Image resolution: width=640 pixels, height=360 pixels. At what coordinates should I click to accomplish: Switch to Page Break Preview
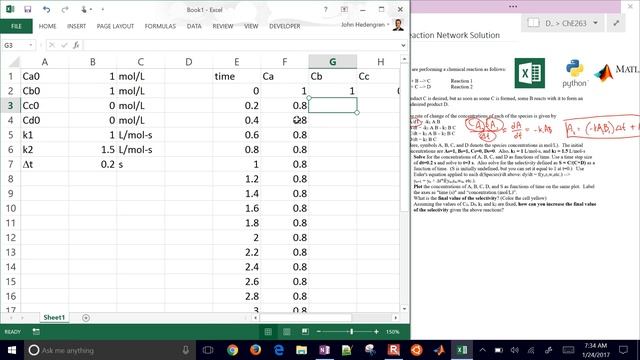pos(305,332)
